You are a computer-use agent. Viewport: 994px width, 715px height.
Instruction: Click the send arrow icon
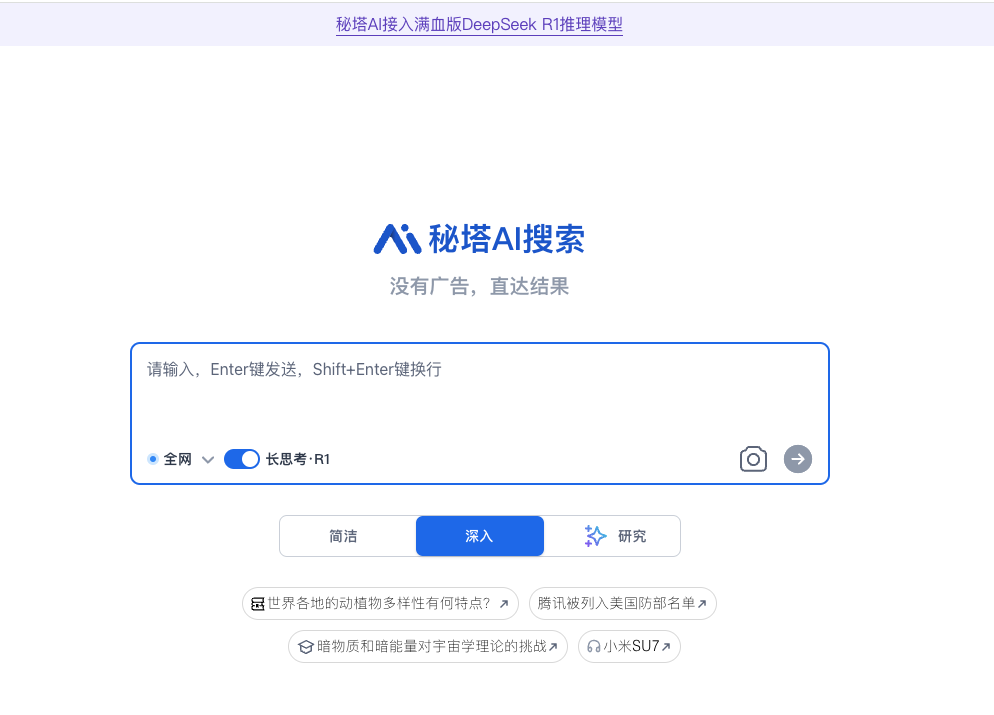798,459
